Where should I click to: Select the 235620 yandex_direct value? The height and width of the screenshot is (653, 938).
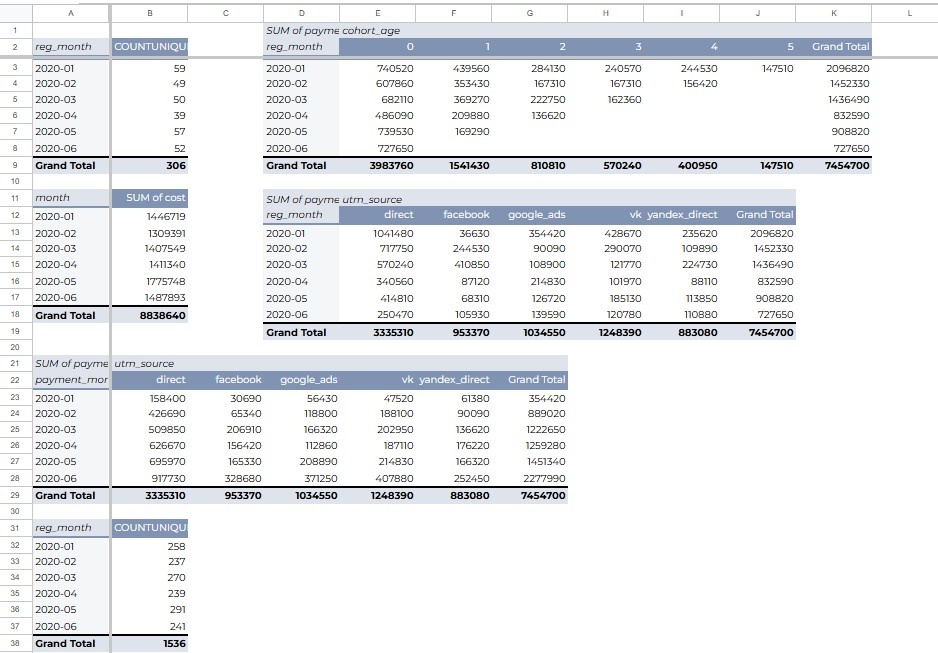tap(681, 233)
